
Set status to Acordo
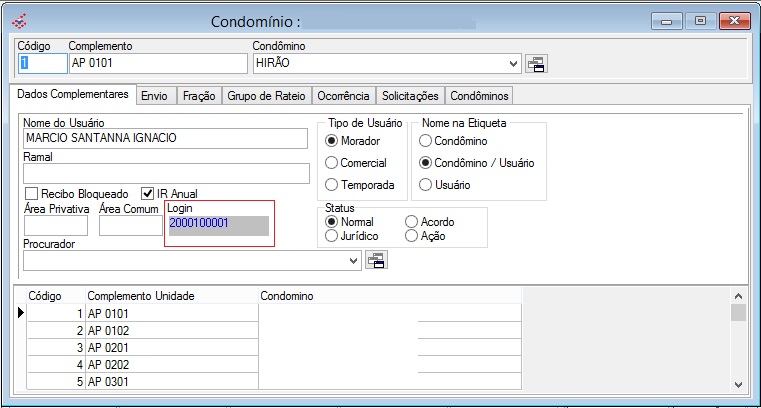412,222
